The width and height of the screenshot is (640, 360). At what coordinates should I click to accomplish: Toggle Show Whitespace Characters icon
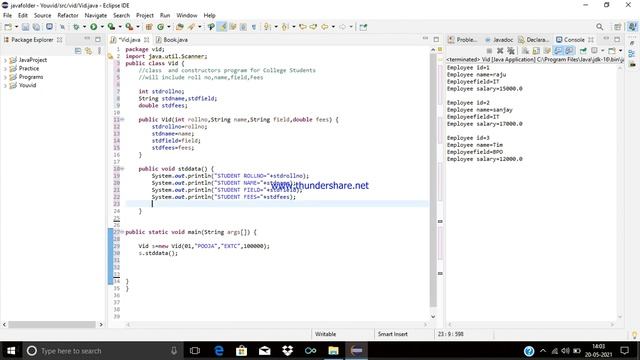click(254, 27)
